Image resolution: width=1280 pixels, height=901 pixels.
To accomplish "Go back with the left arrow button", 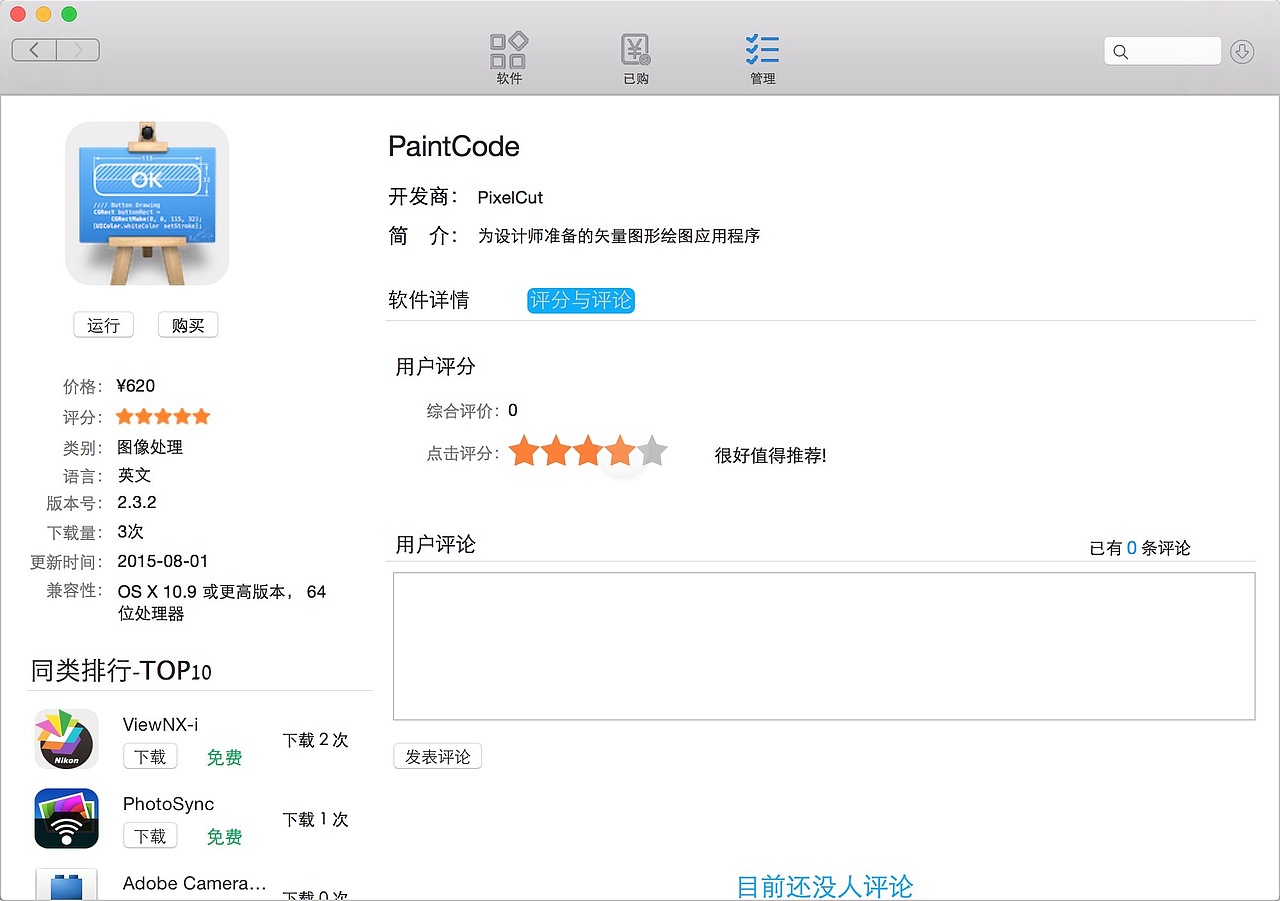I will (x=34, y=50).
